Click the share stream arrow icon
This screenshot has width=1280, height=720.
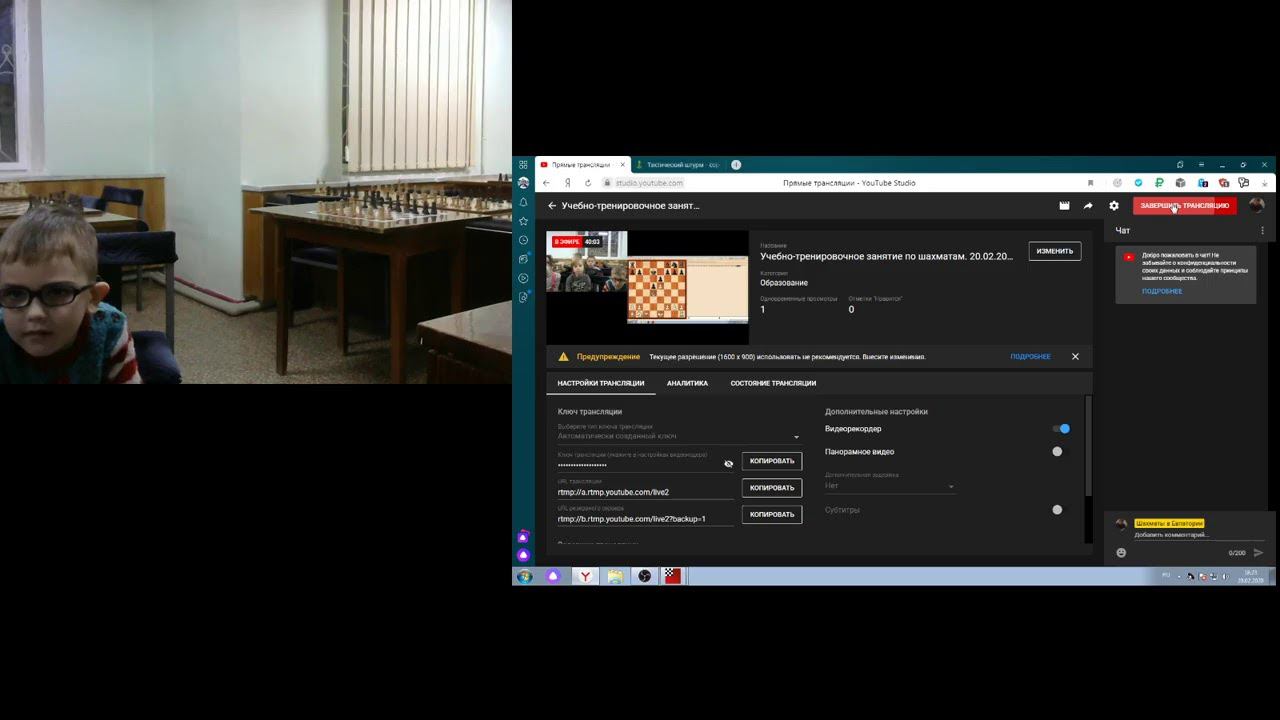pos(1088,206)
